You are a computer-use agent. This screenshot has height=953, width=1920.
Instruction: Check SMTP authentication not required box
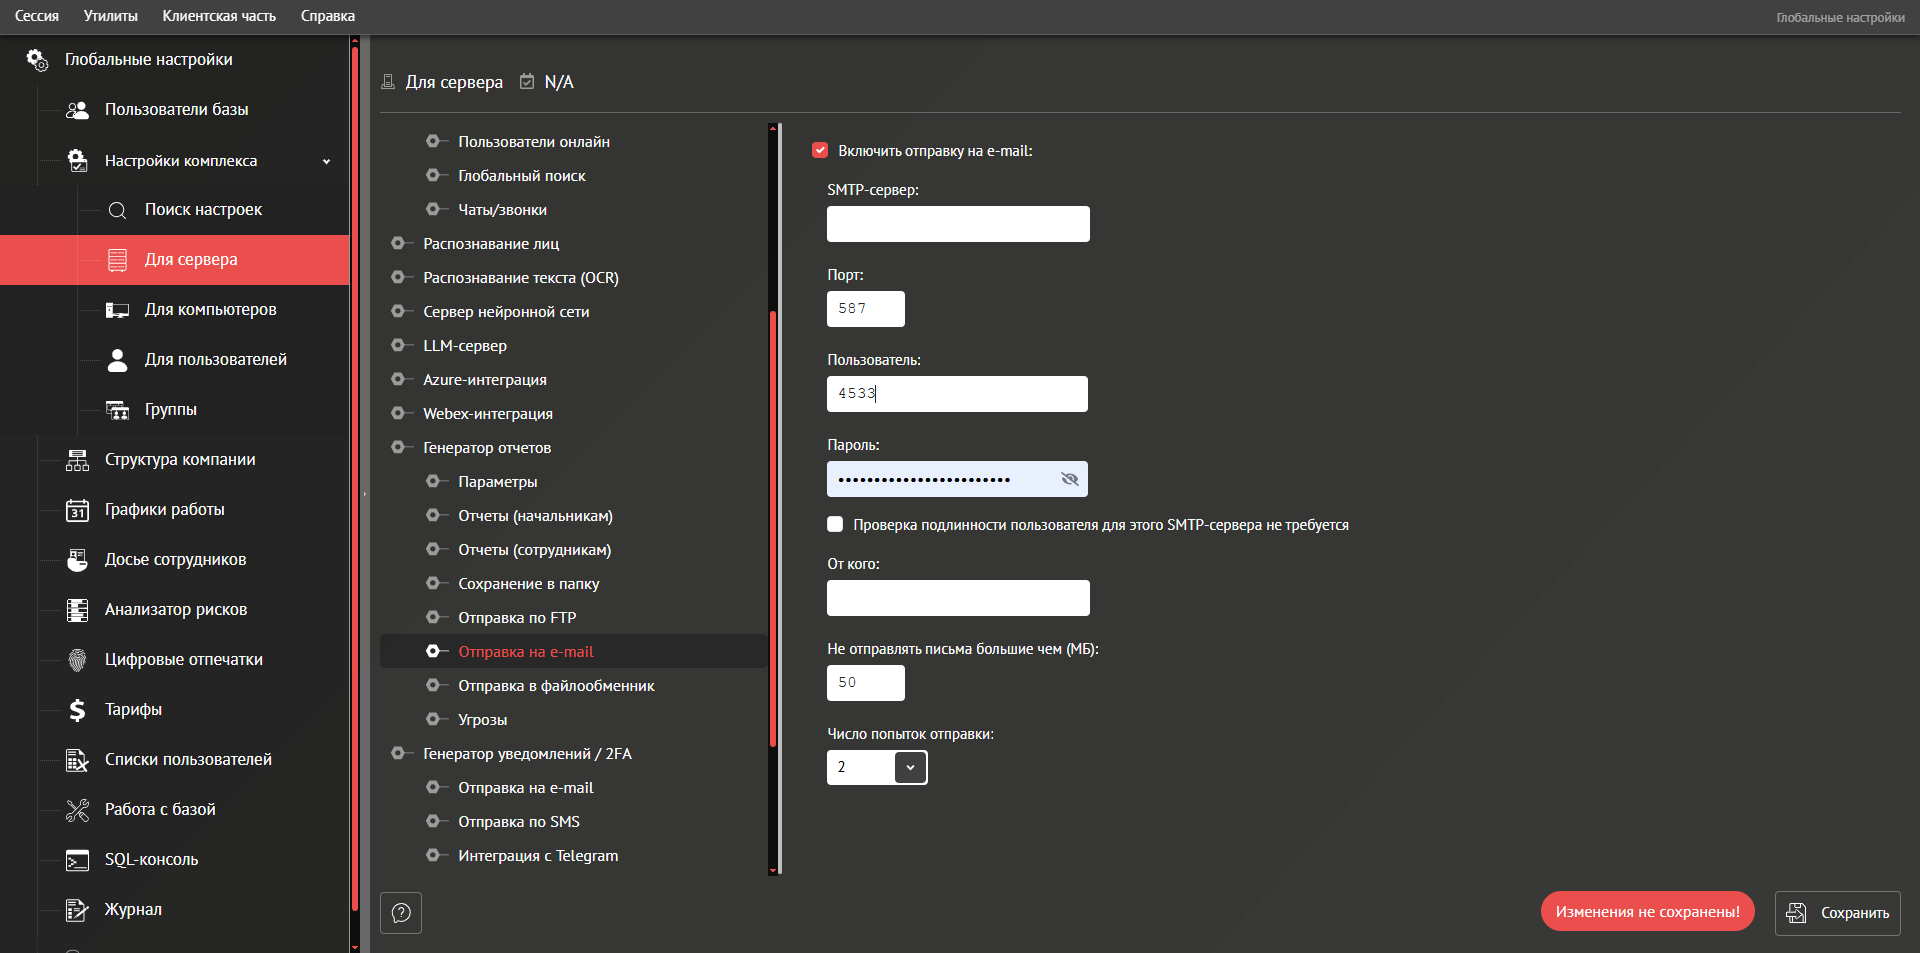coord(835,524)
